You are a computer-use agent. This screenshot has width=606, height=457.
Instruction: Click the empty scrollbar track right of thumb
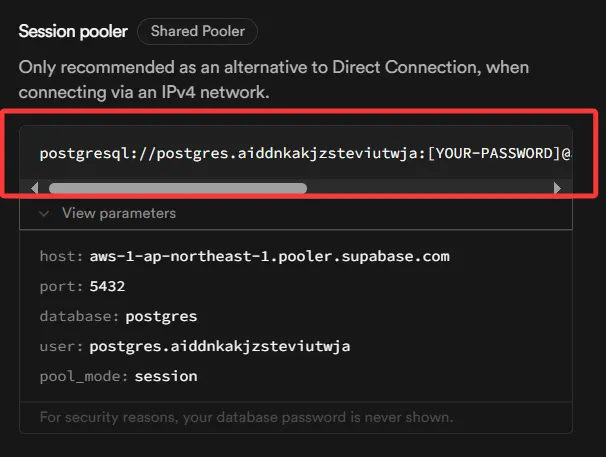[428, 187]
